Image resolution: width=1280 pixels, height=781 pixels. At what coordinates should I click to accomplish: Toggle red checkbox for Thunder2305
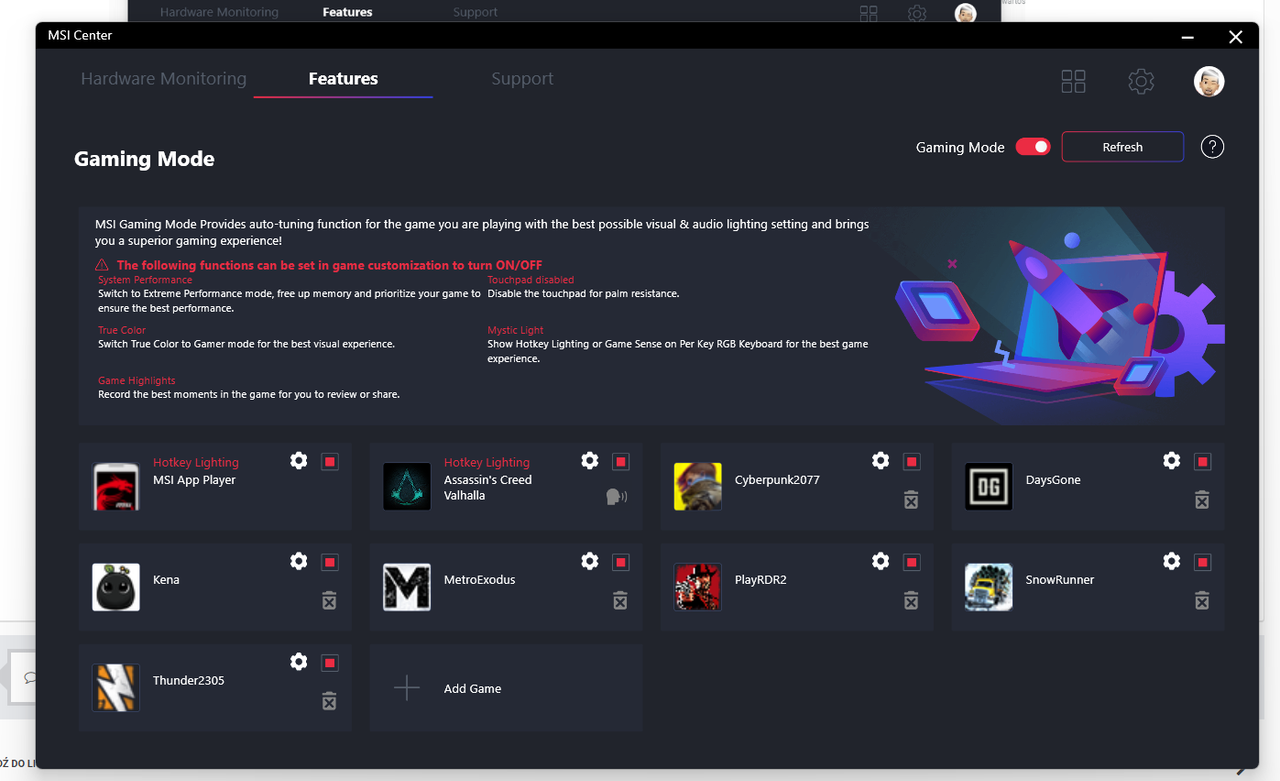(x=330, y=662)
